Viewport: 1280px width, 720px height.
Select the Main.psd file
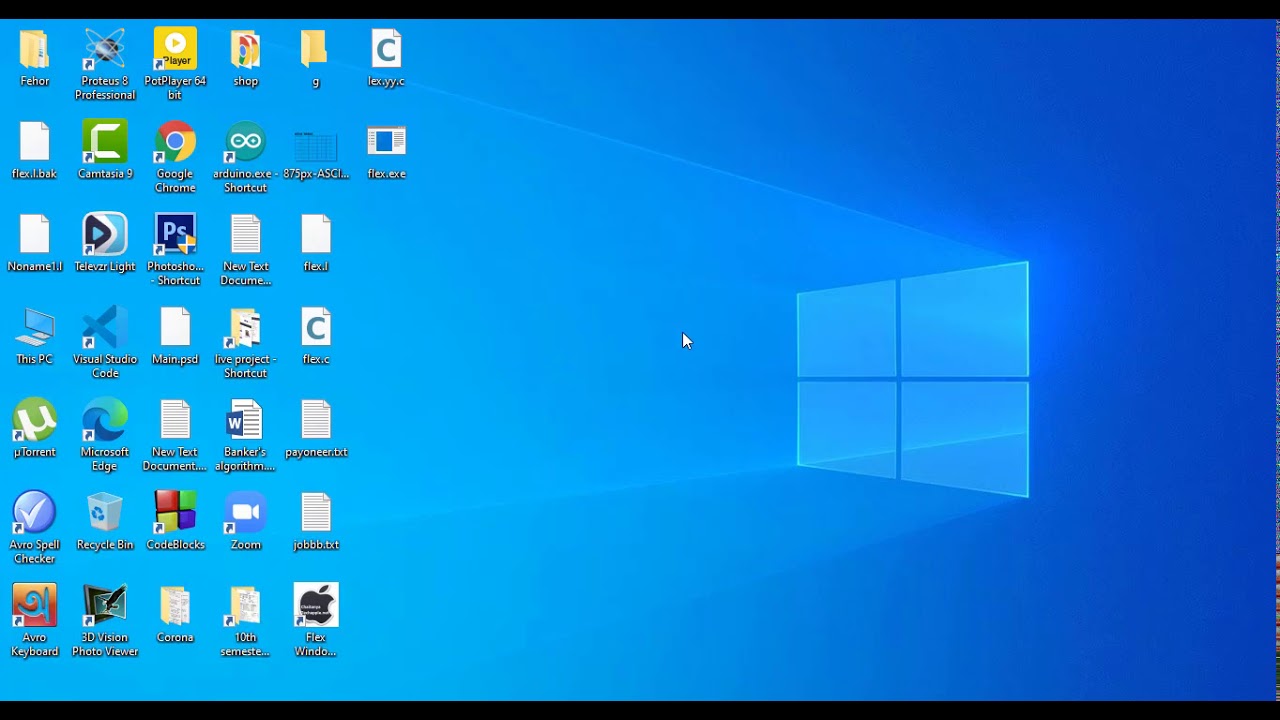pyautogui.click(x=175, y=328)
